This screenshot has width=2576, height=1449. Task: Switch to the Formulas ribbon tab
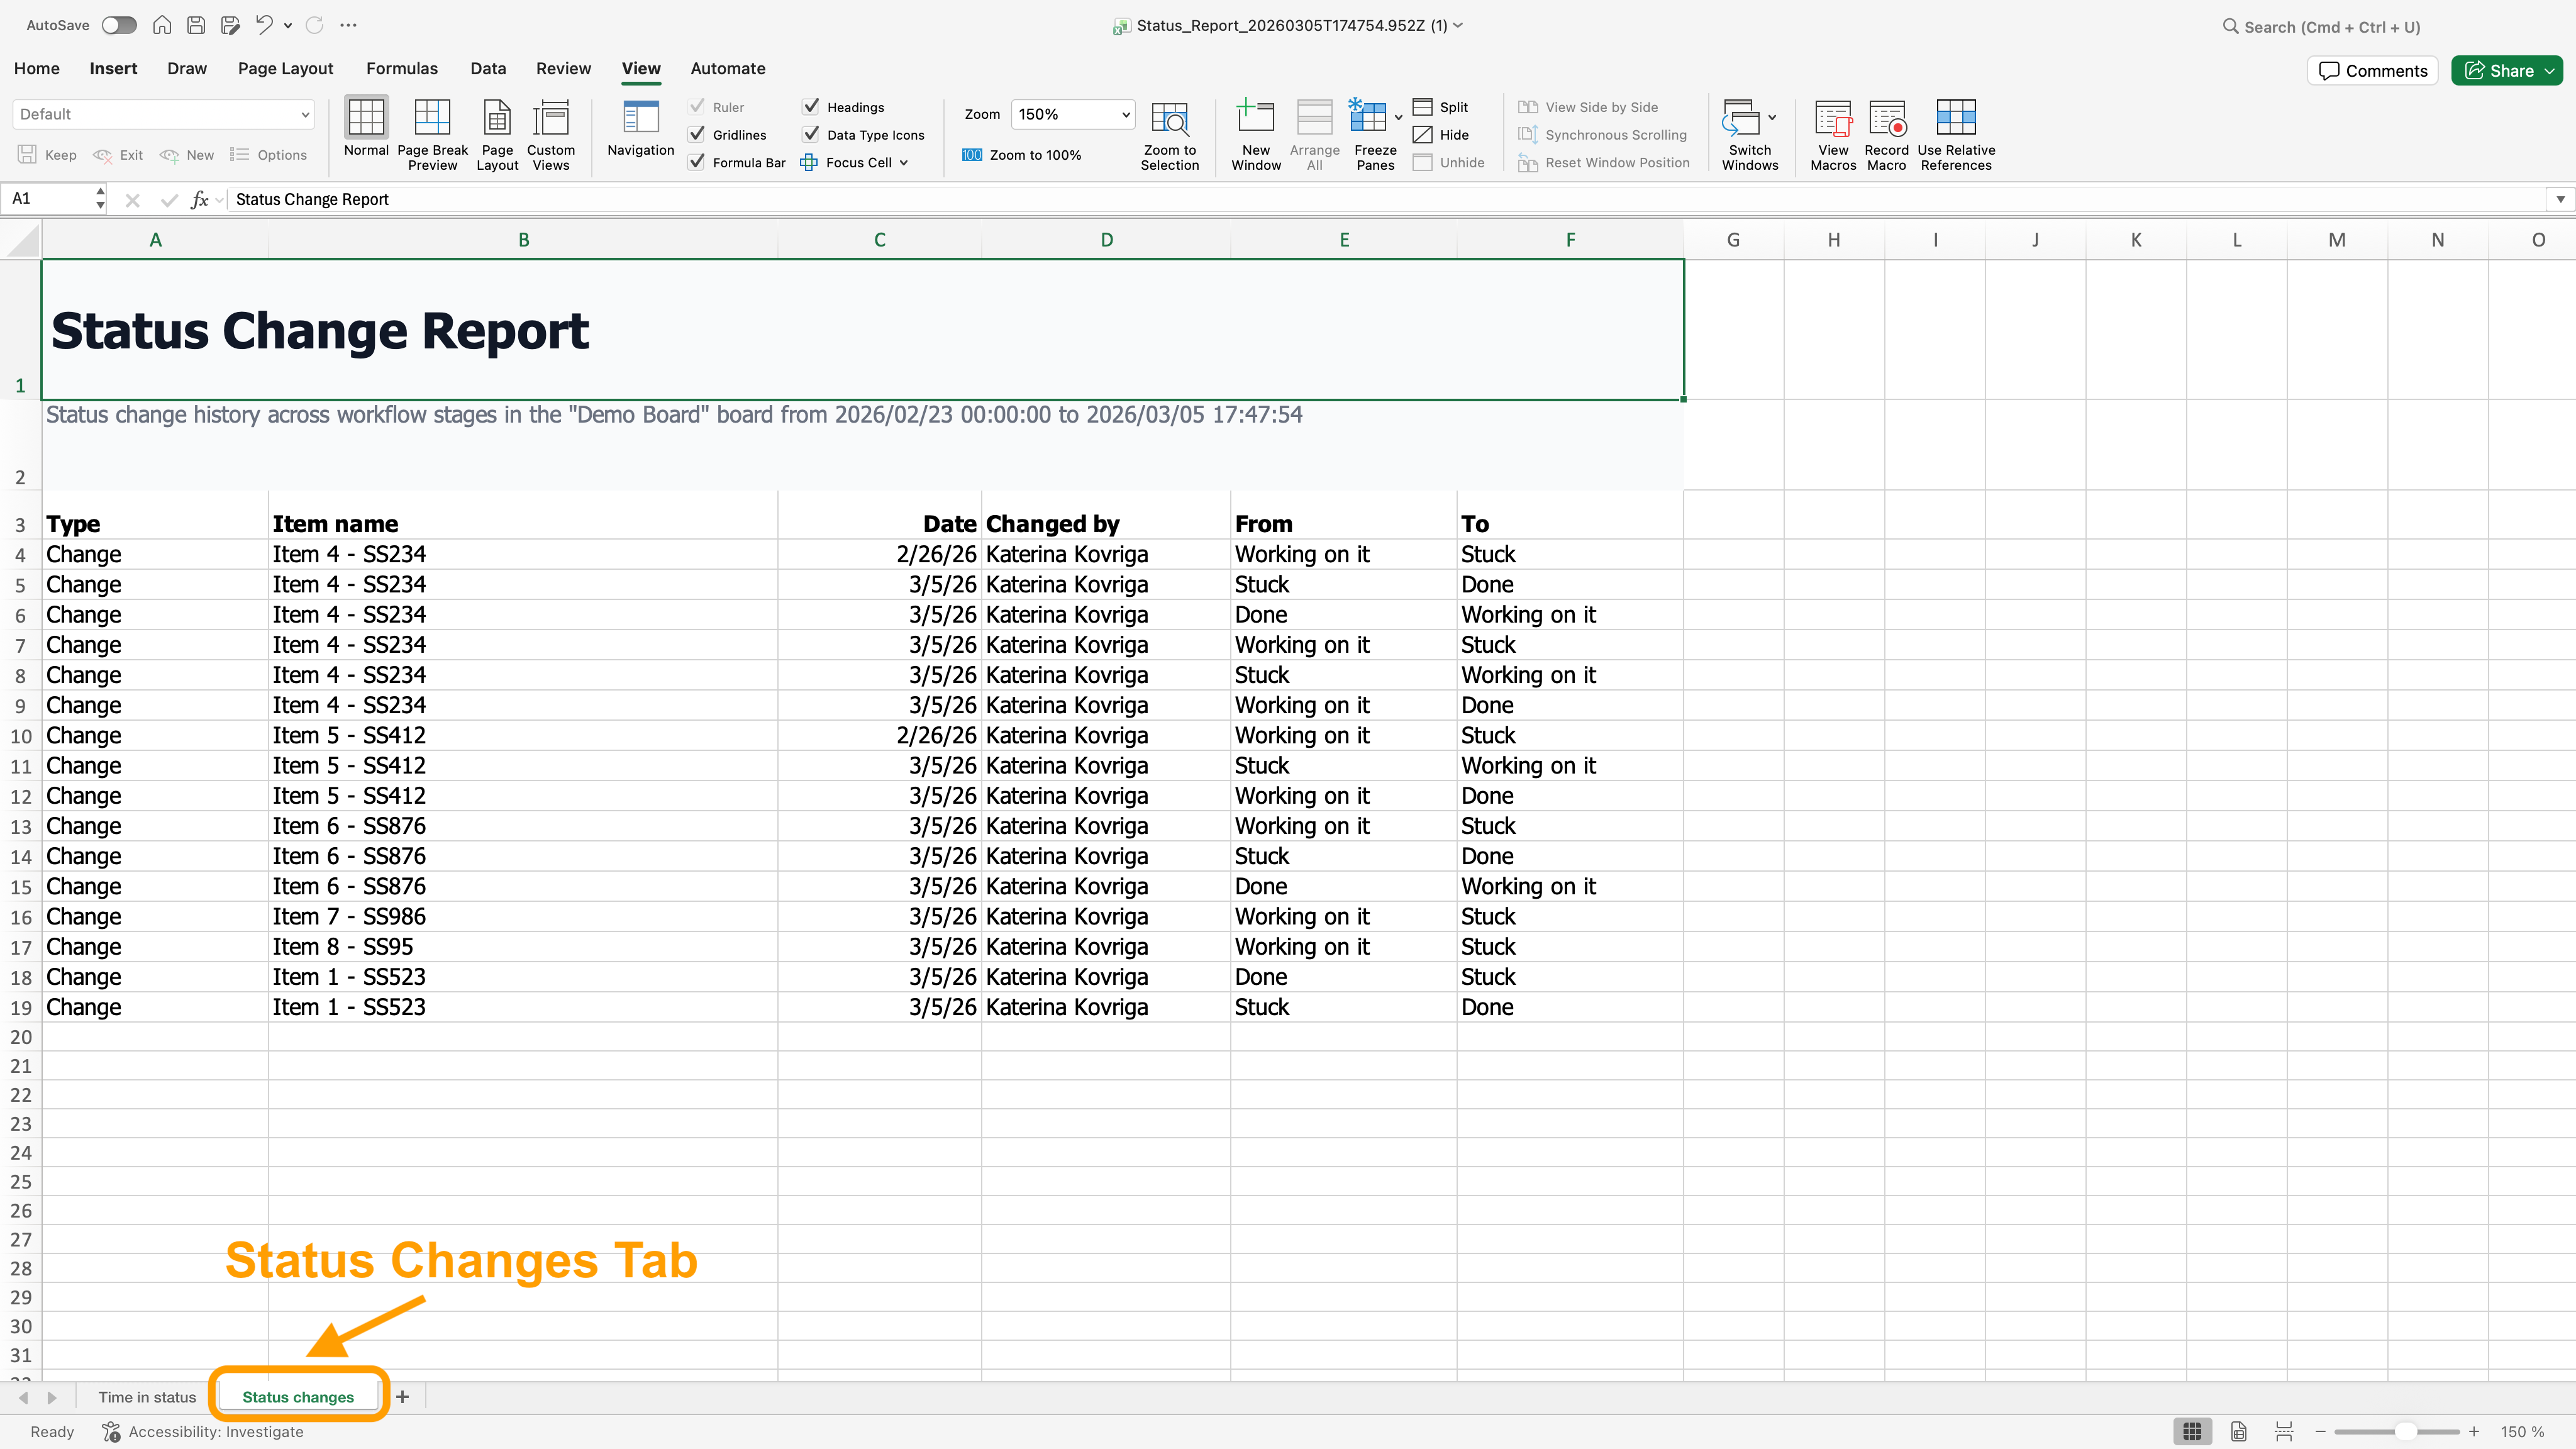pos(401,68)
